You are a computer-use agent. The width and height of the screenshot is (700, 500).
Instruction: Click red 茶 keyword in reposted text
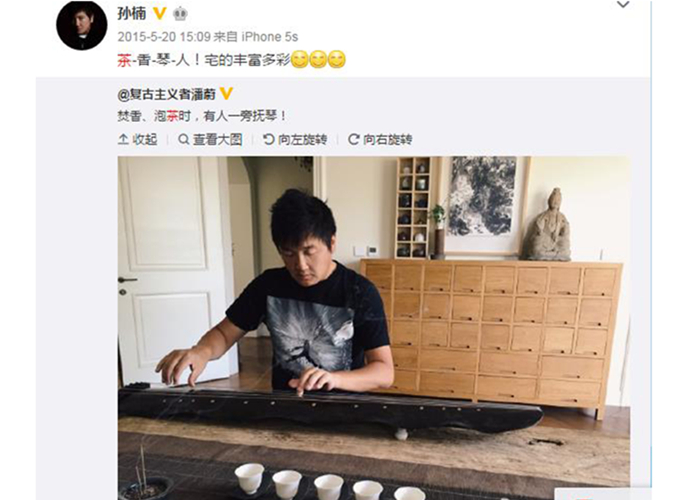click(x=172, y=117)
